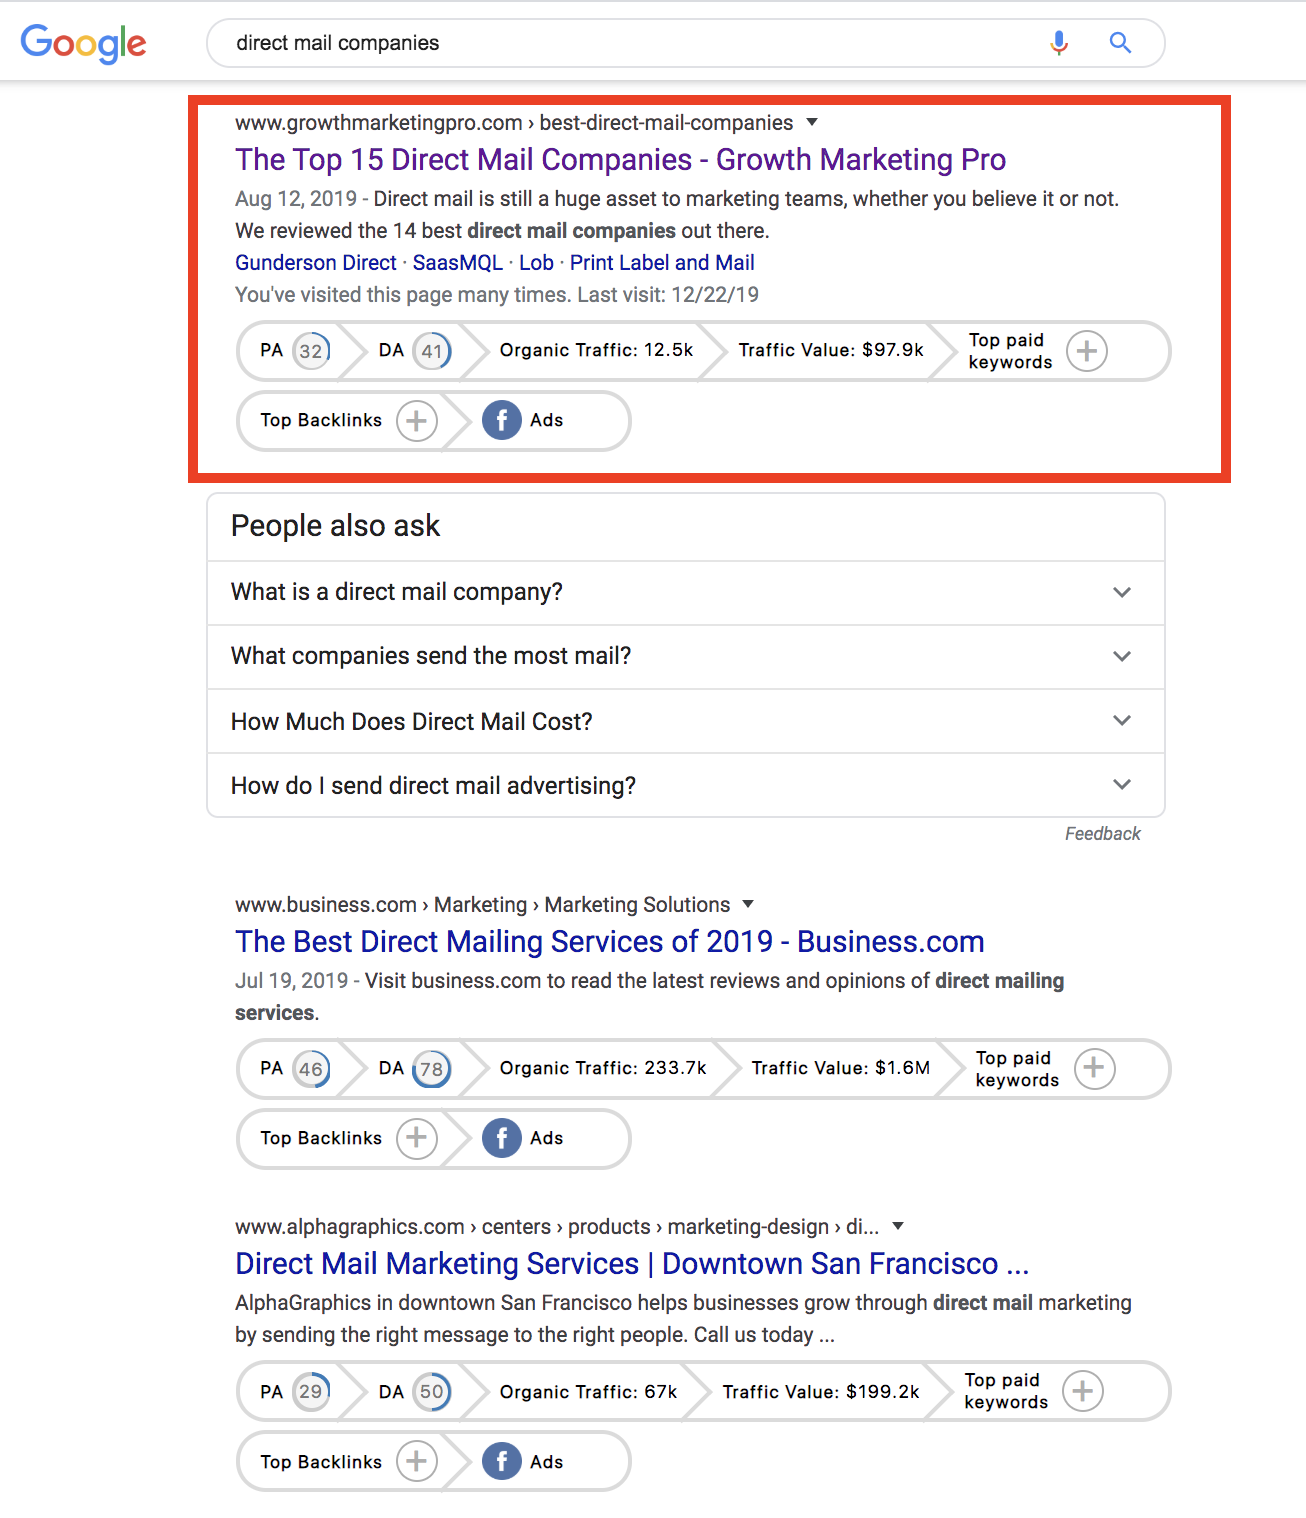Open the Print Label and Mail sitelink
The image size is (1306, 1518).
point(662,263)
